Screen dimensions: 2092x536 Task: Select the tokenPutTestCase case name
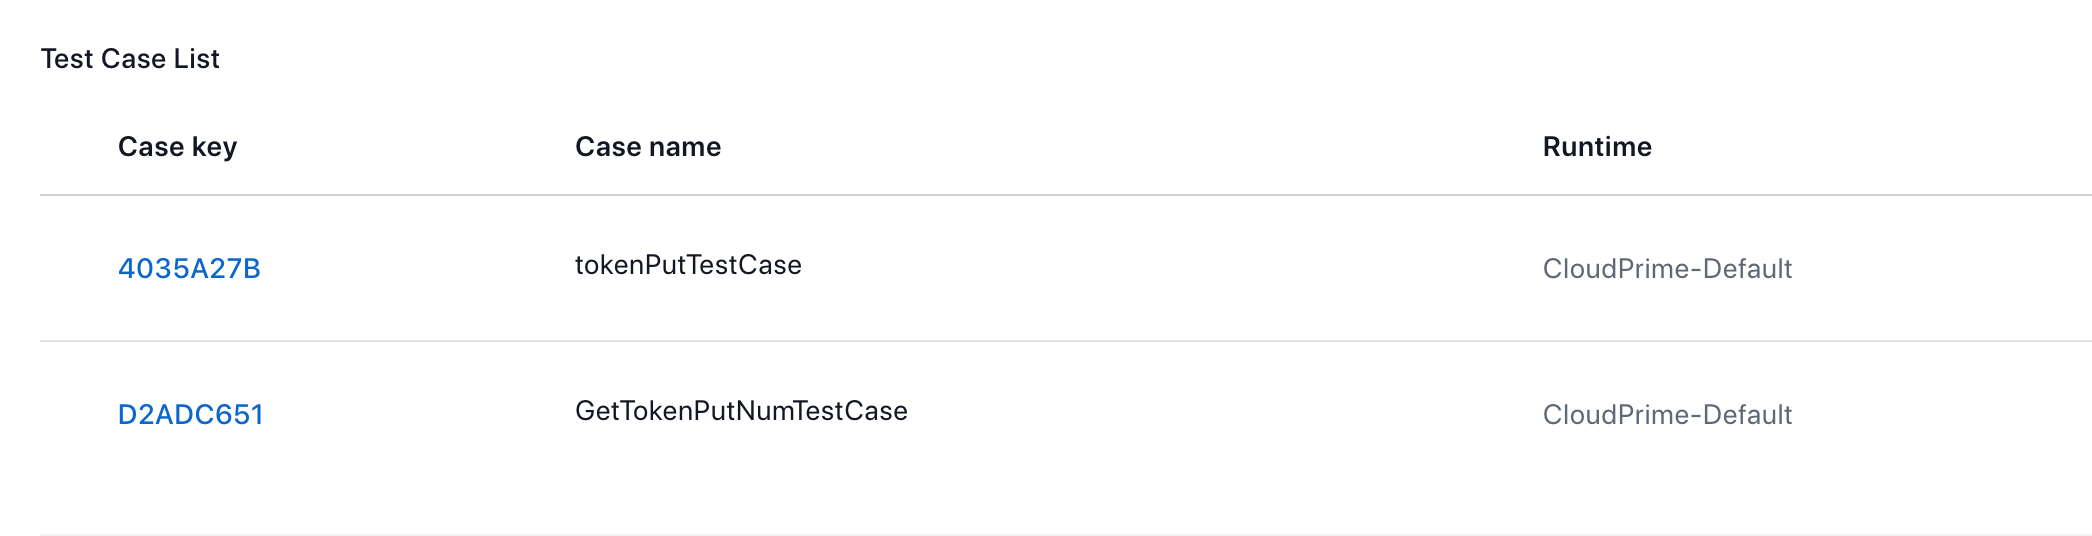point(688,265)
